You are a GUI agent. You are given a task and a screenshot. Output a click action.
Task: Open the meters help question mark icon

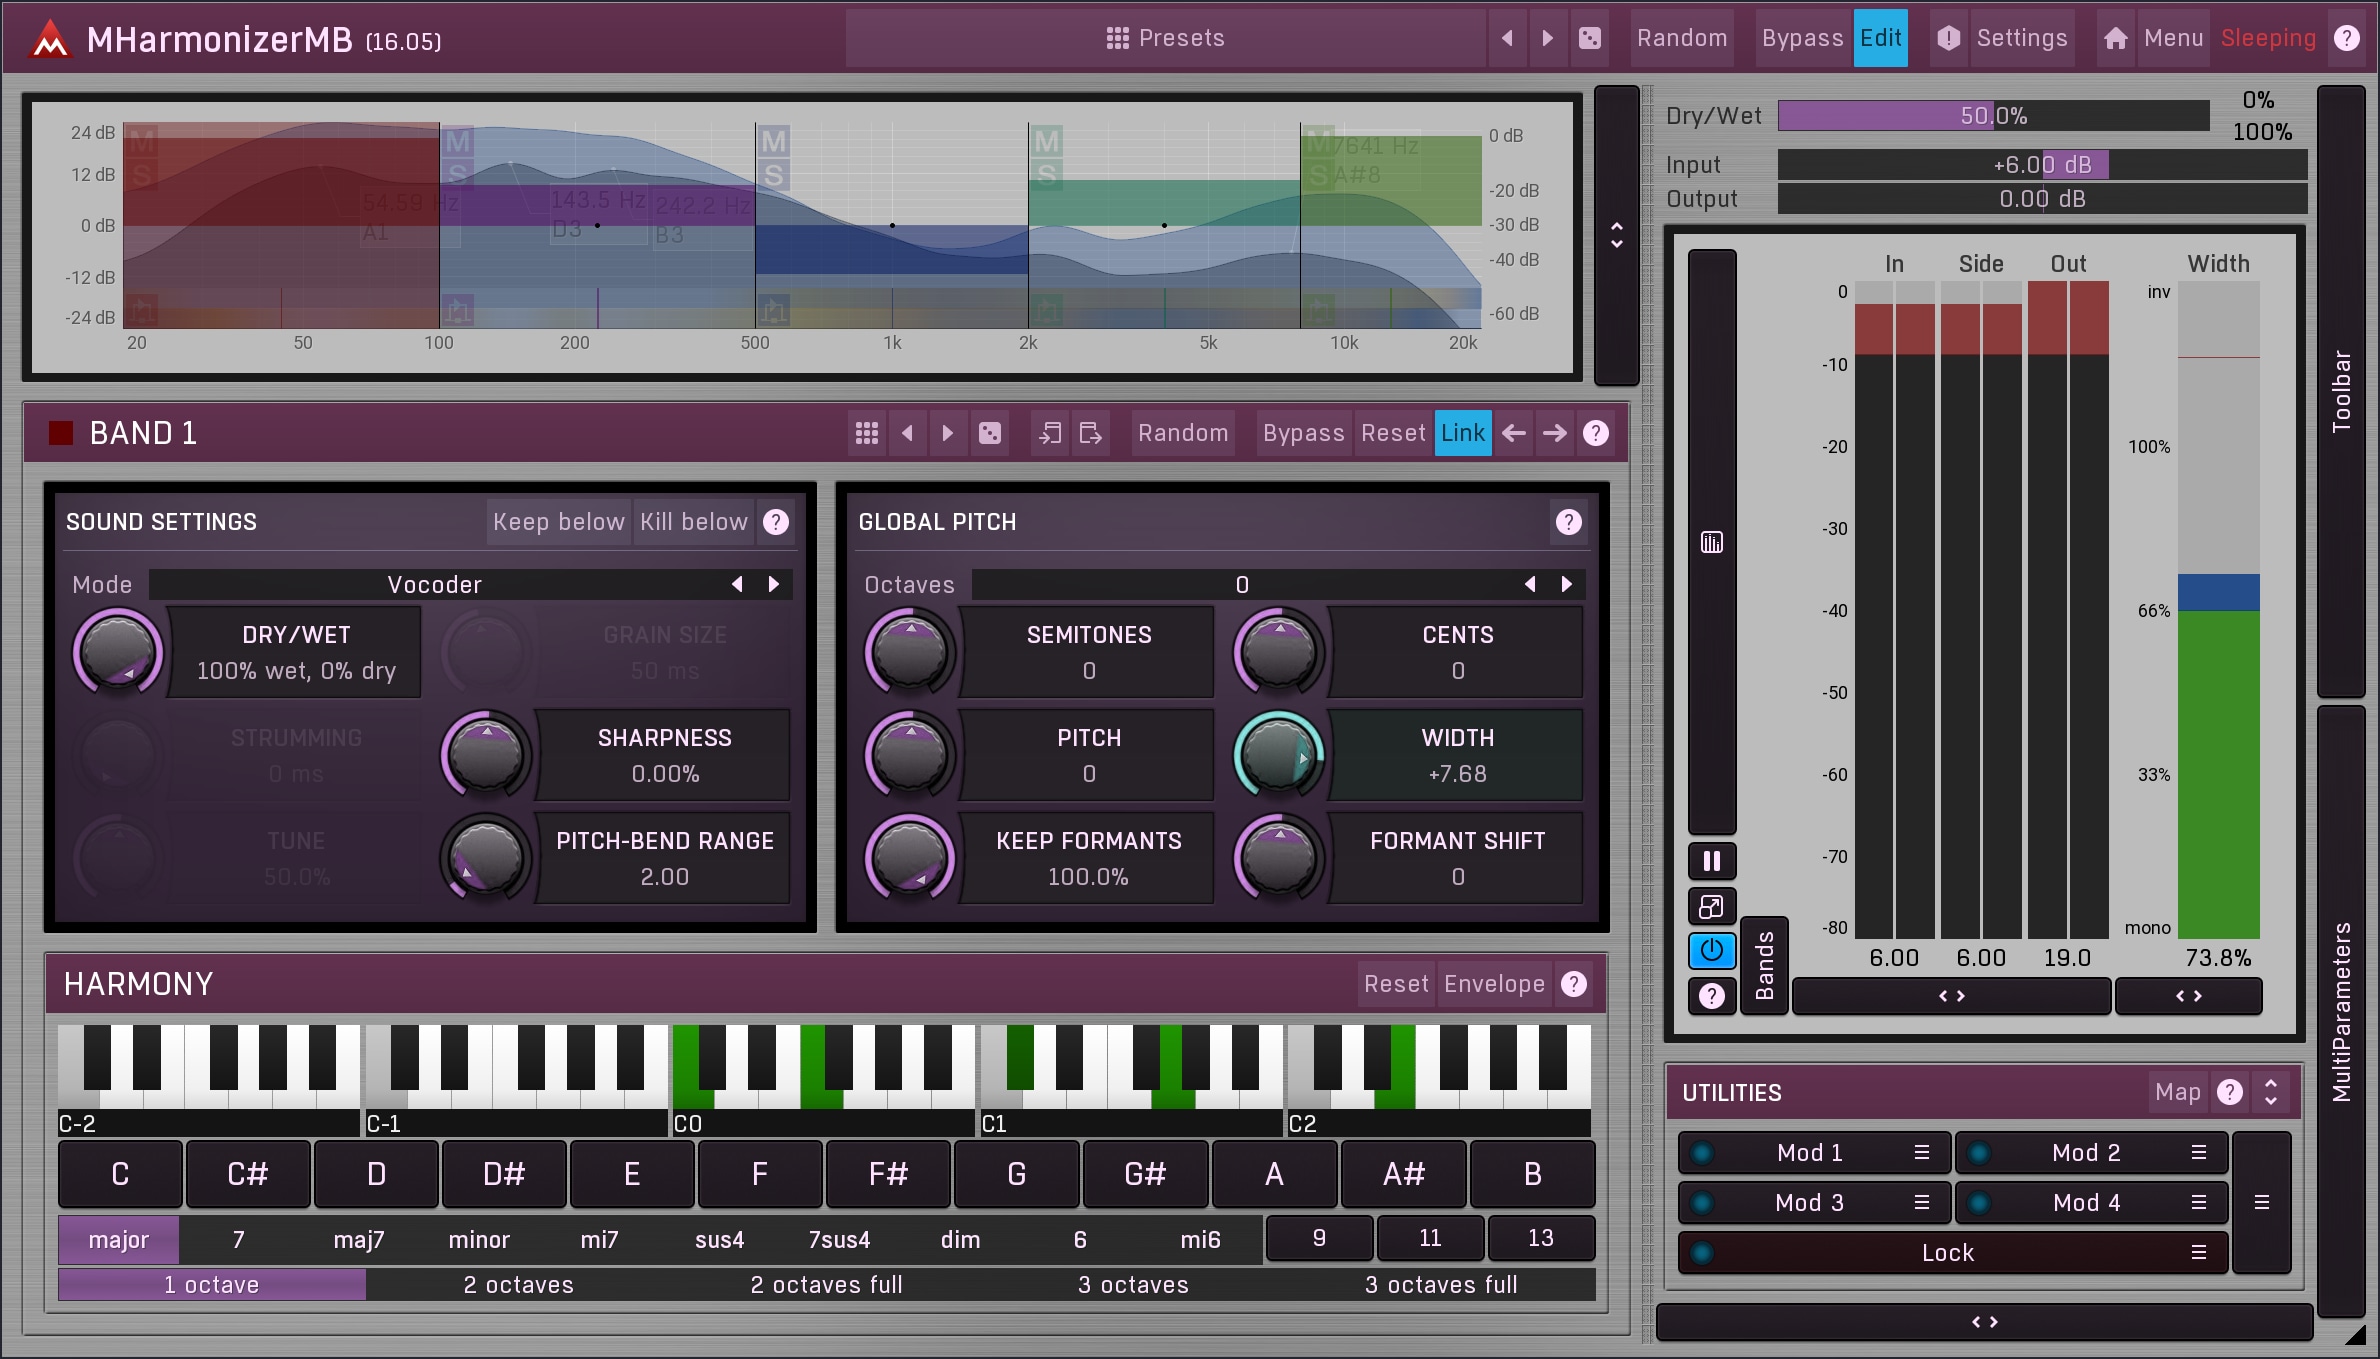click(x=1712, y=996)
